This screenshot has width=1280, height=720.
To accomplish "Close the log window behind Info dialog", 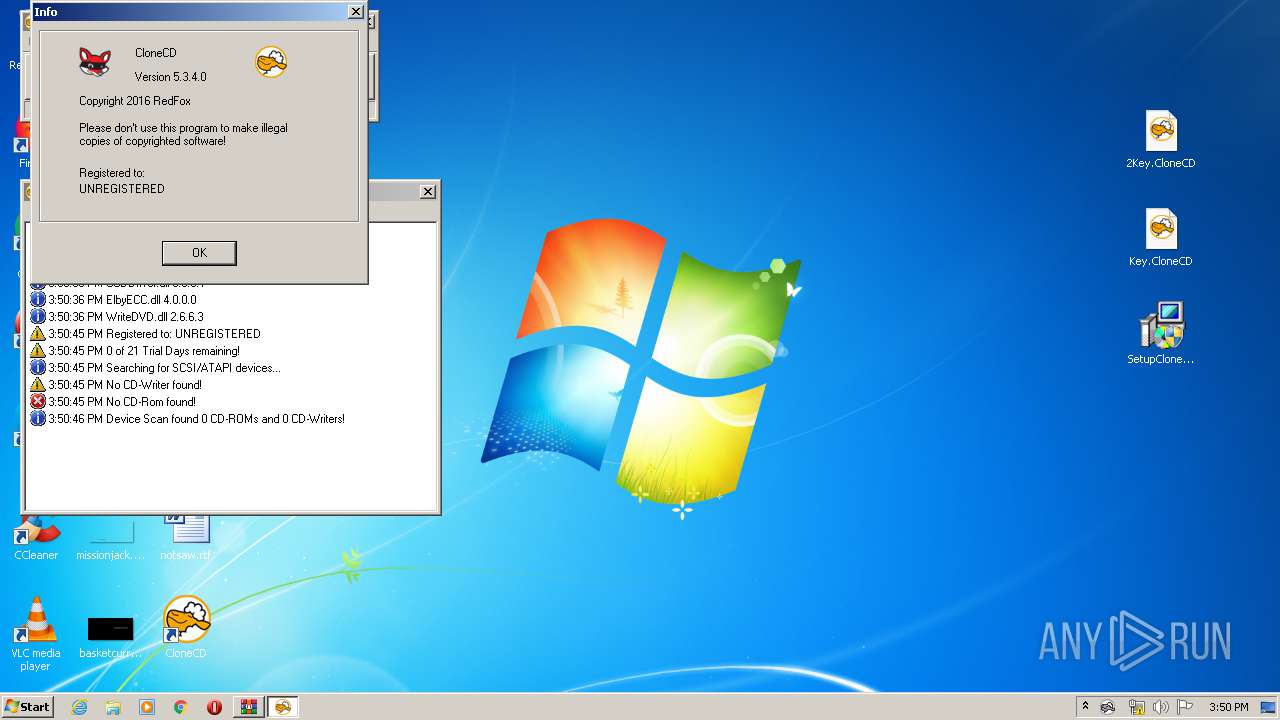I will coord(428,192).
